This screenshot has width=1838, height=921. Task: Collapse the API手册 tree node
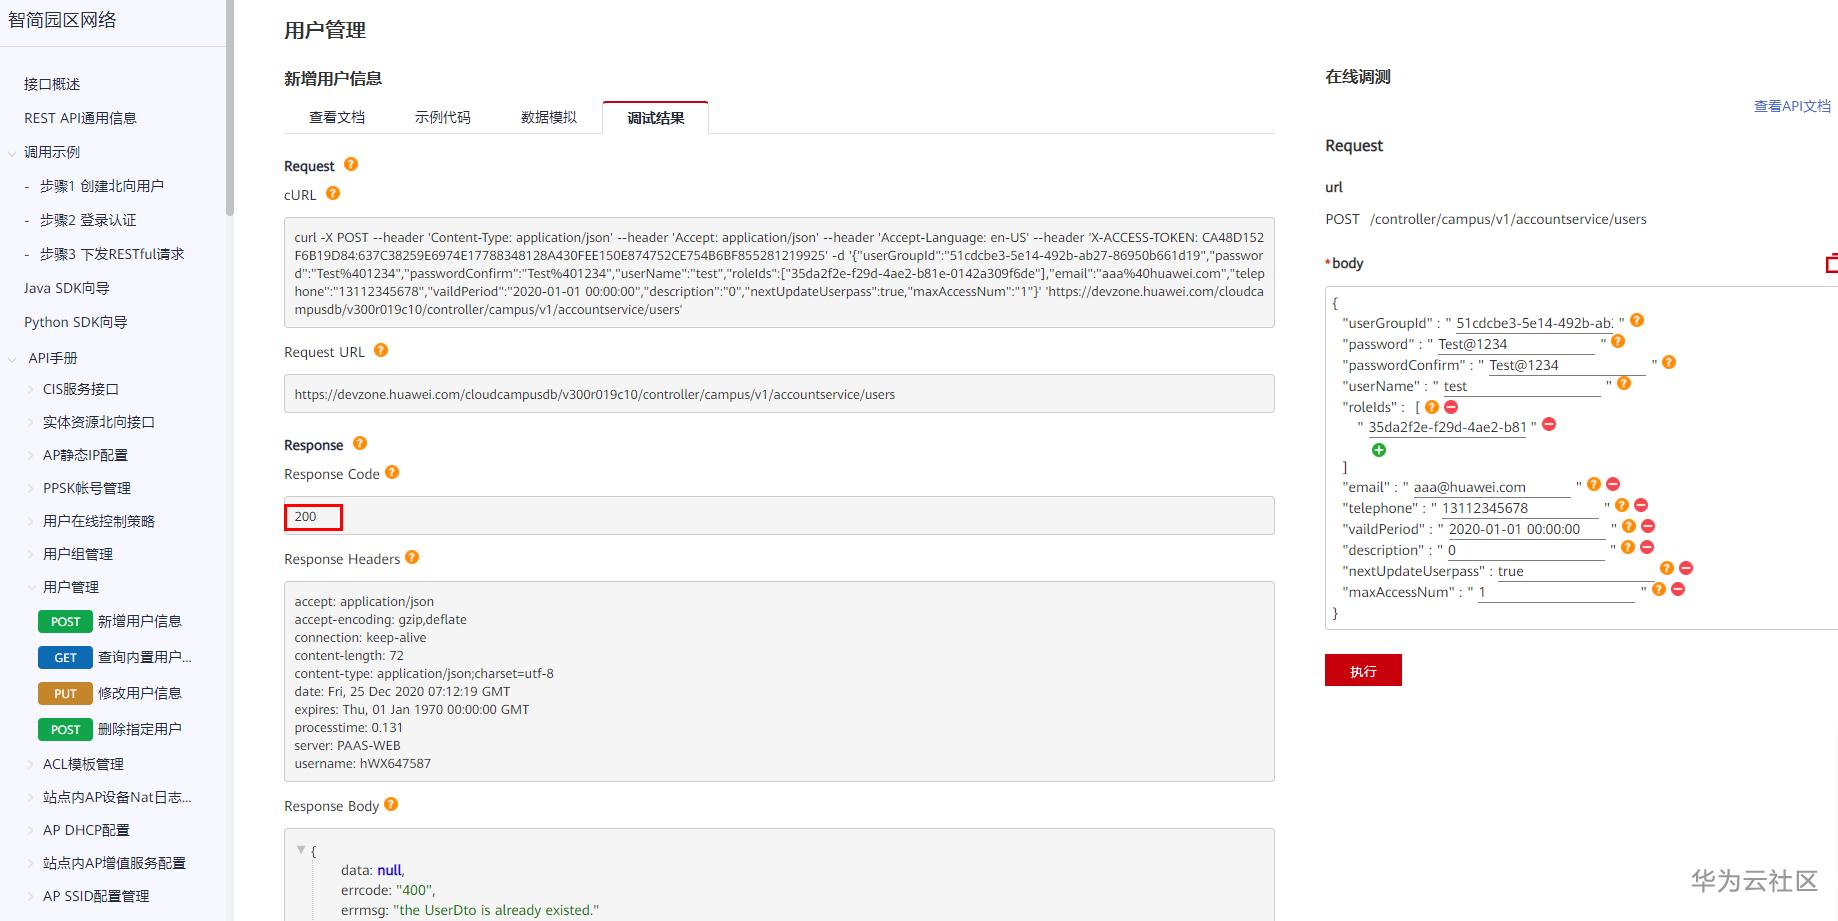(12, 358)
